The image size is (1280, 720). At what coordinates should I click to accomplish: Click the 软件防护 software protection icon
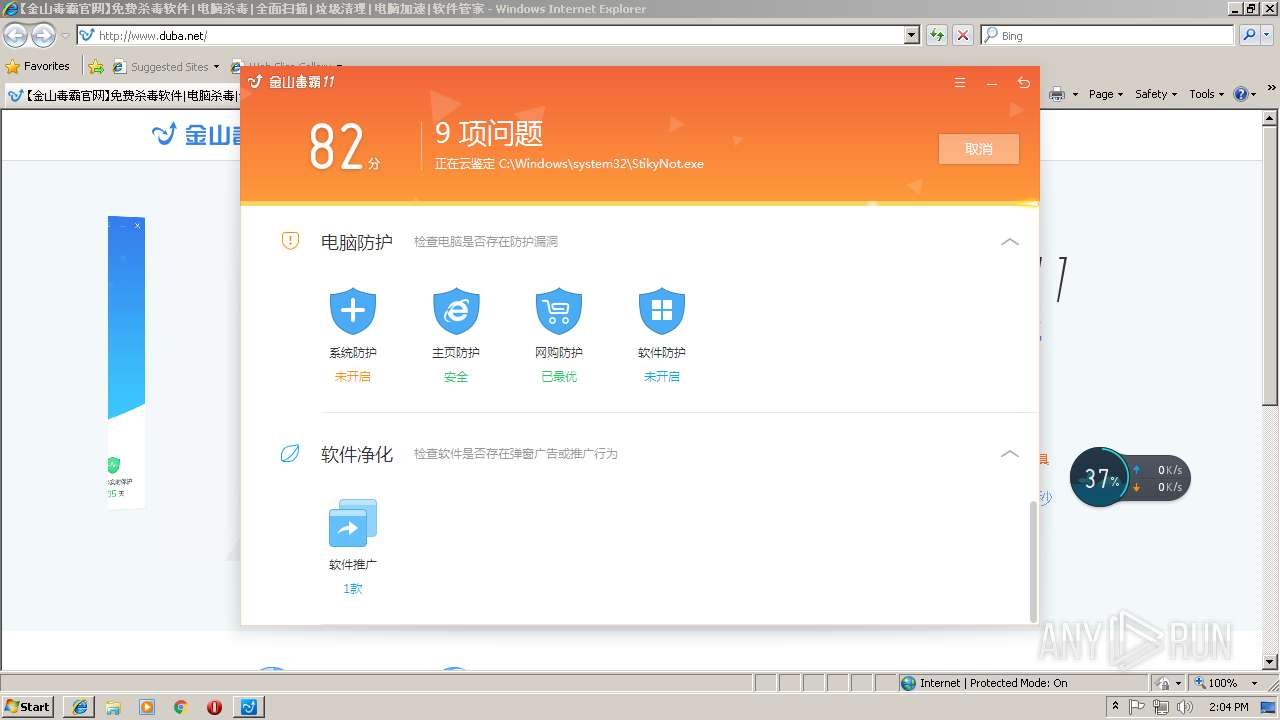pos(662,311)
